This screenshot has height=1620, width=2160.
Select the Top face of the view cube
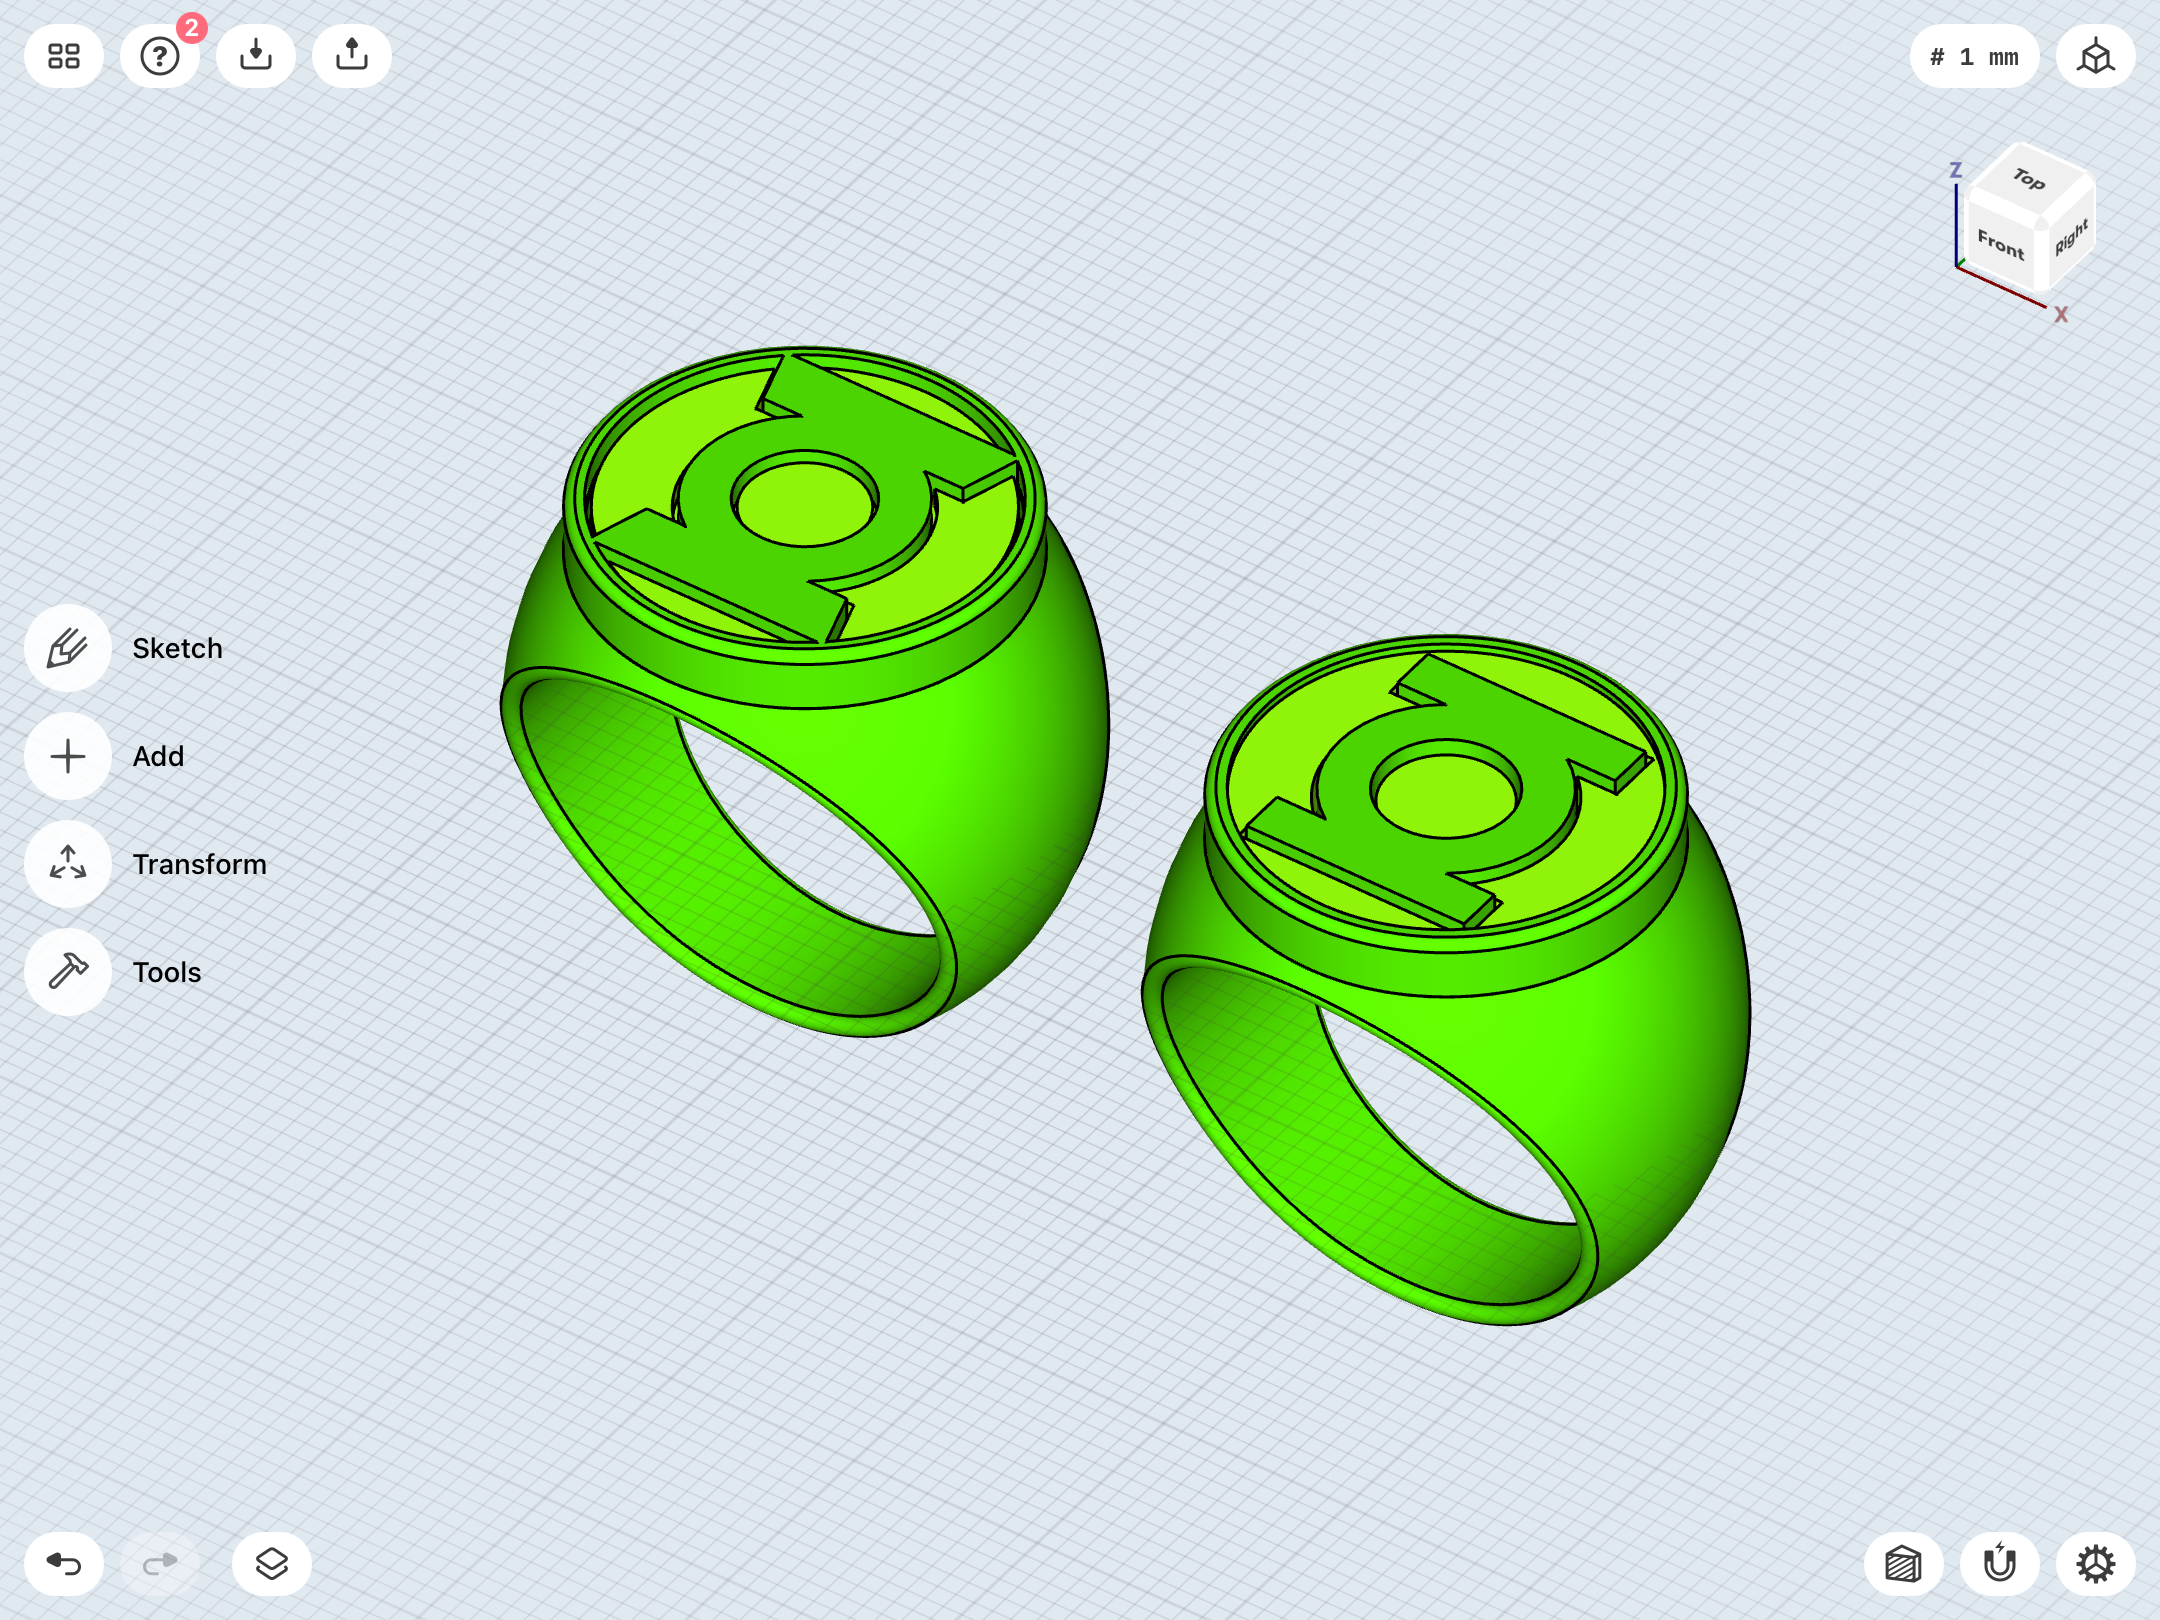(2030, 180)
